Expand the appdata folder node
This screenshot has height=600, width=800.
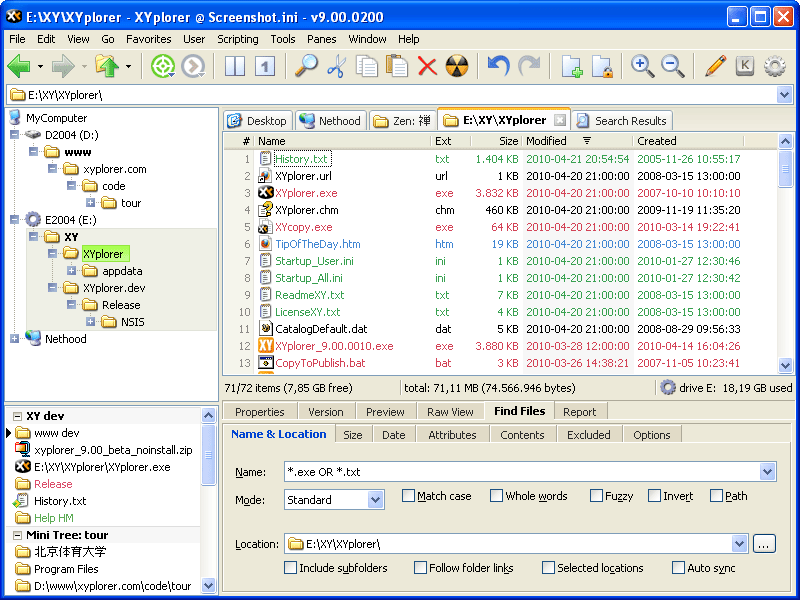click(x=71, y=271)
